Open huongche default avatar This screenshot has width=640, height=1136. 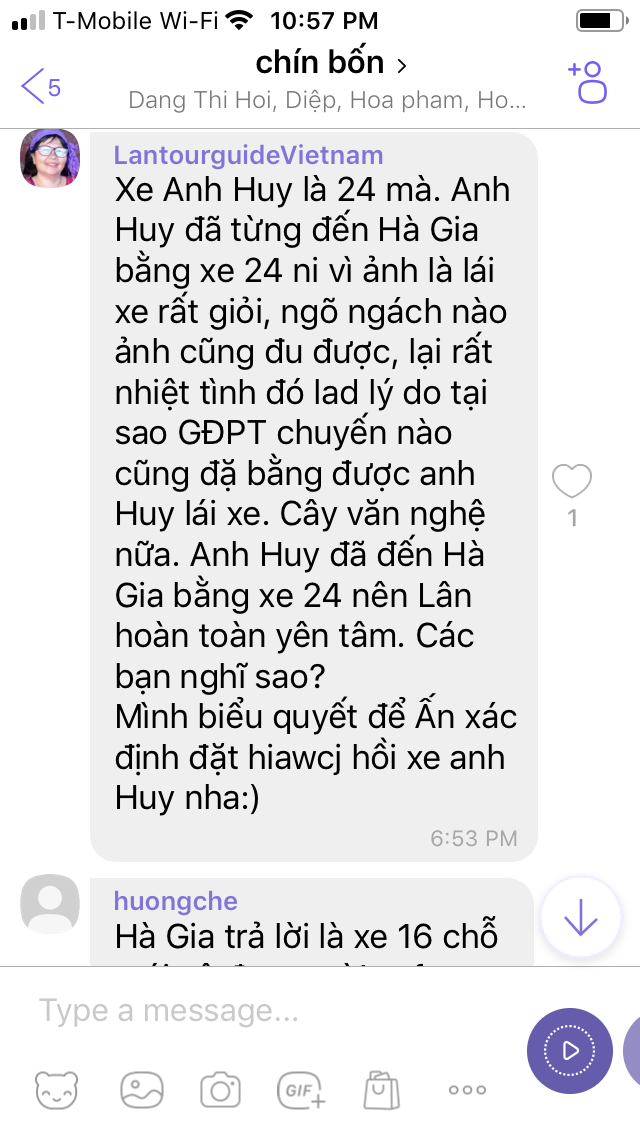[50, 903]
